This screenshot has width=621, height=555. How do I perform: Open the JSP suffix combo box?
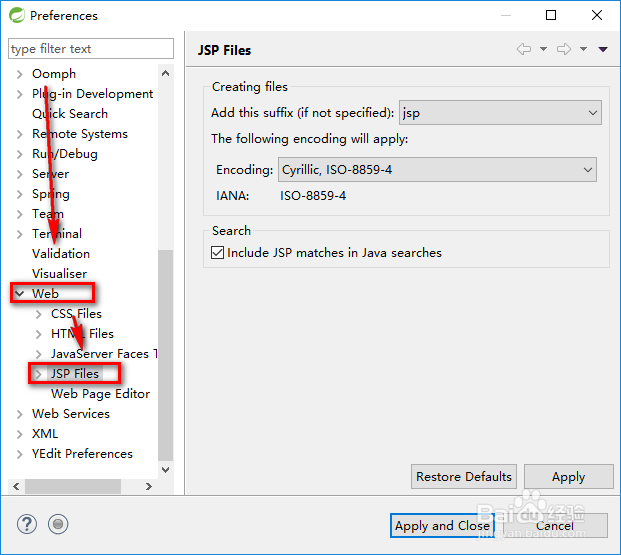pos(500,113)
